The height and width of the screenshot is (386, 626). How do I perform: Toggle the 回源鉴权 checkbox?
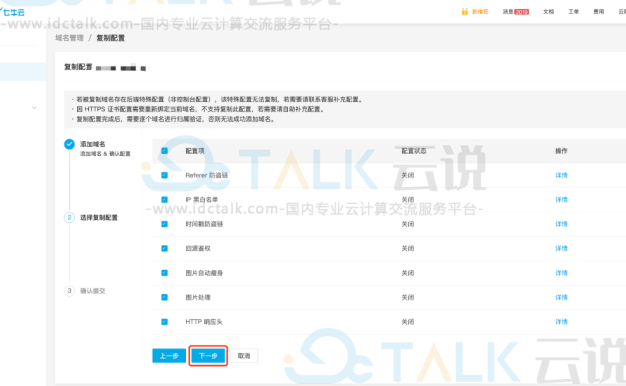tap(164, 248)
